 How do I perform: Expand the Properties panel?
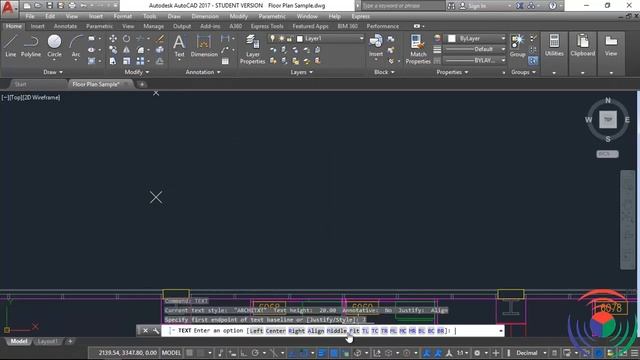click(x=452, y=72)
